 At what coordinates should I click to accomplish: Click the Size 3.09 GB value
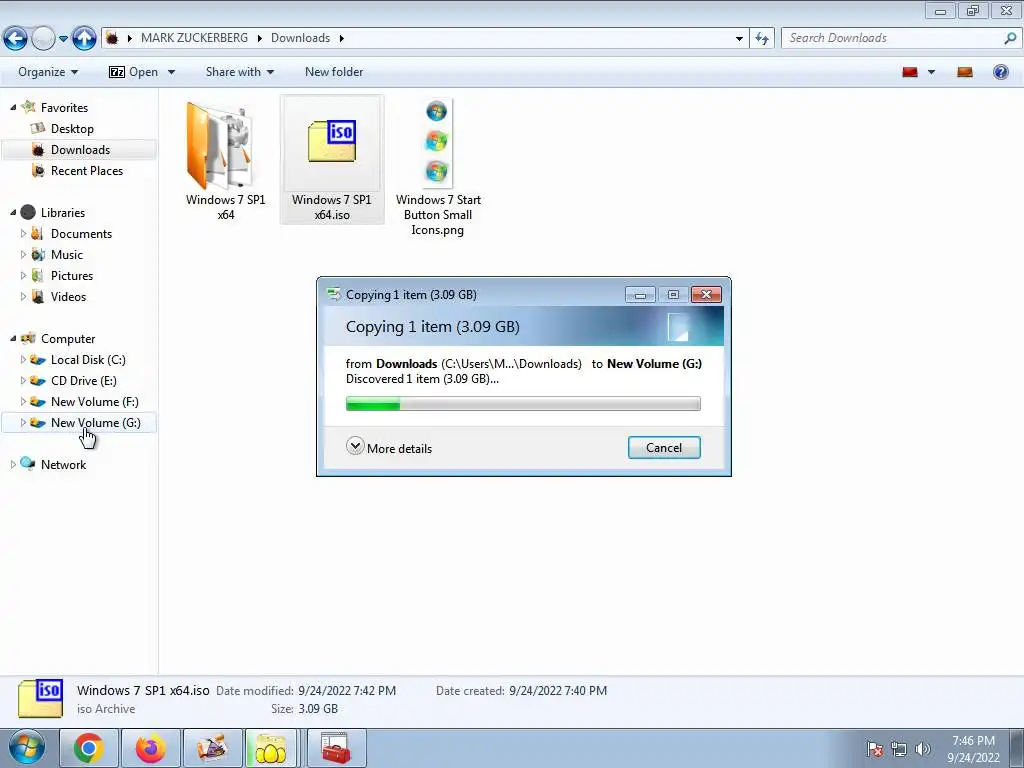click(x=318, y=709)
